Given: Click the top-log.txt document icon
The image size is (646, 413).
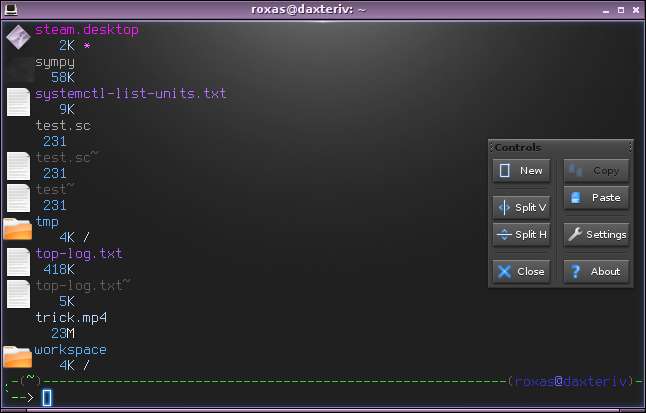Looking at the screenshot, I should (18, 262).
